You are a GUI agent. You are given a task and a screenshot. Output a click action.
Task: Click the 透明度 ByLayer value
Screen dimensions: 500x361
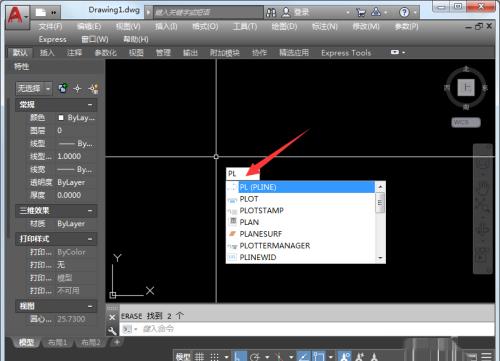[77, 182]
